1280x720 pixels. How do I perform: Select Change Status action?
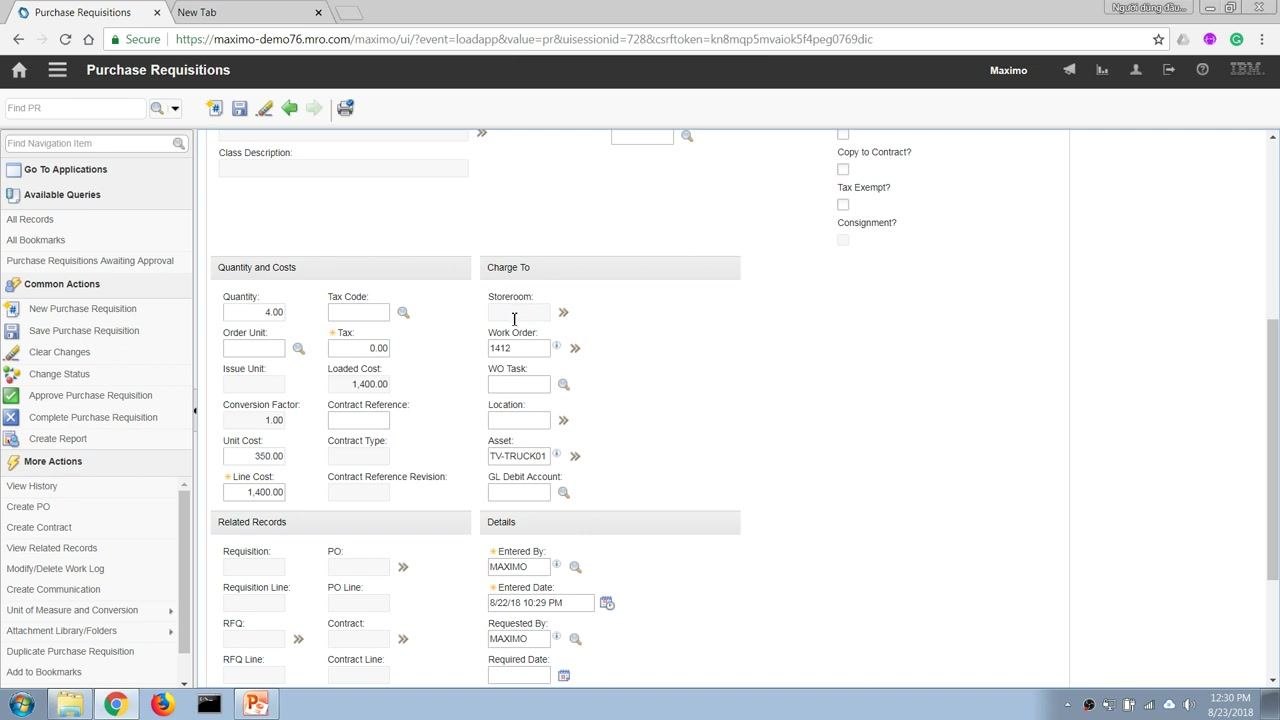[59, 374]
